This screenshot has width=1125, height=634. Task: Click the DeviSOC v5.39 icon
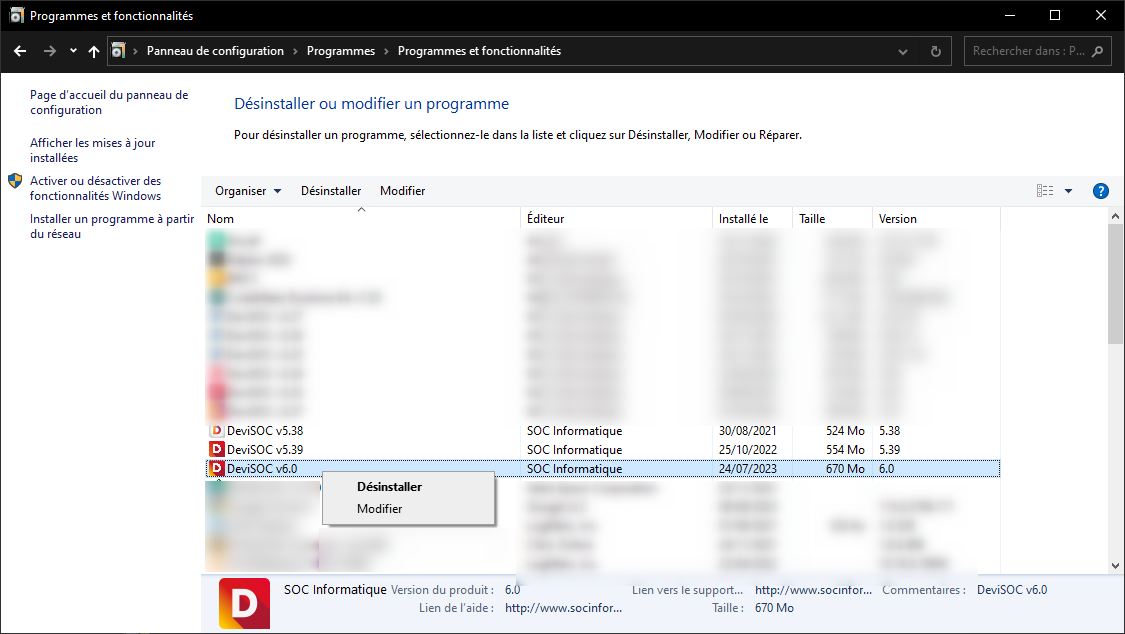(216, 449)
